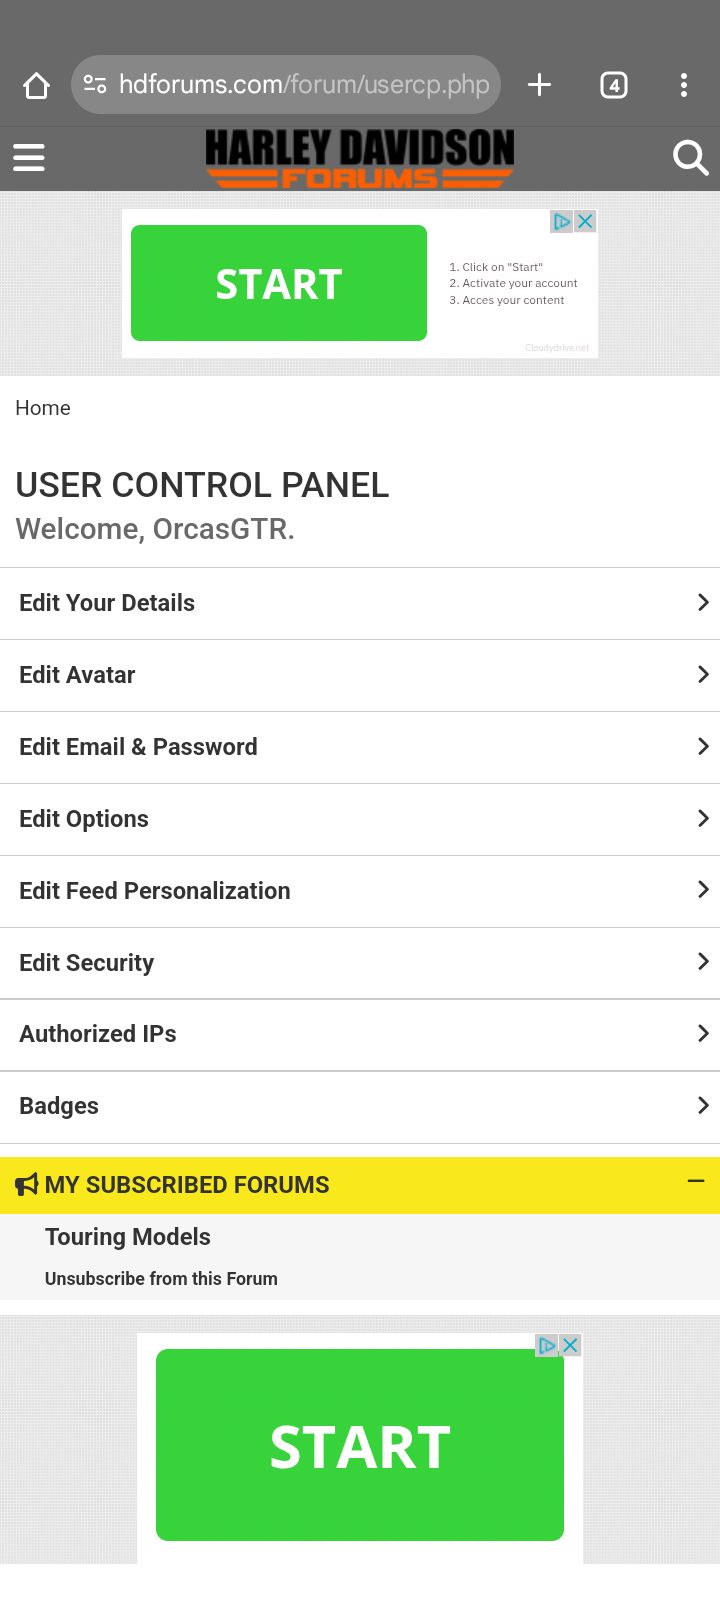Tap the Harley Davidson Forums logo

[360, 158]
